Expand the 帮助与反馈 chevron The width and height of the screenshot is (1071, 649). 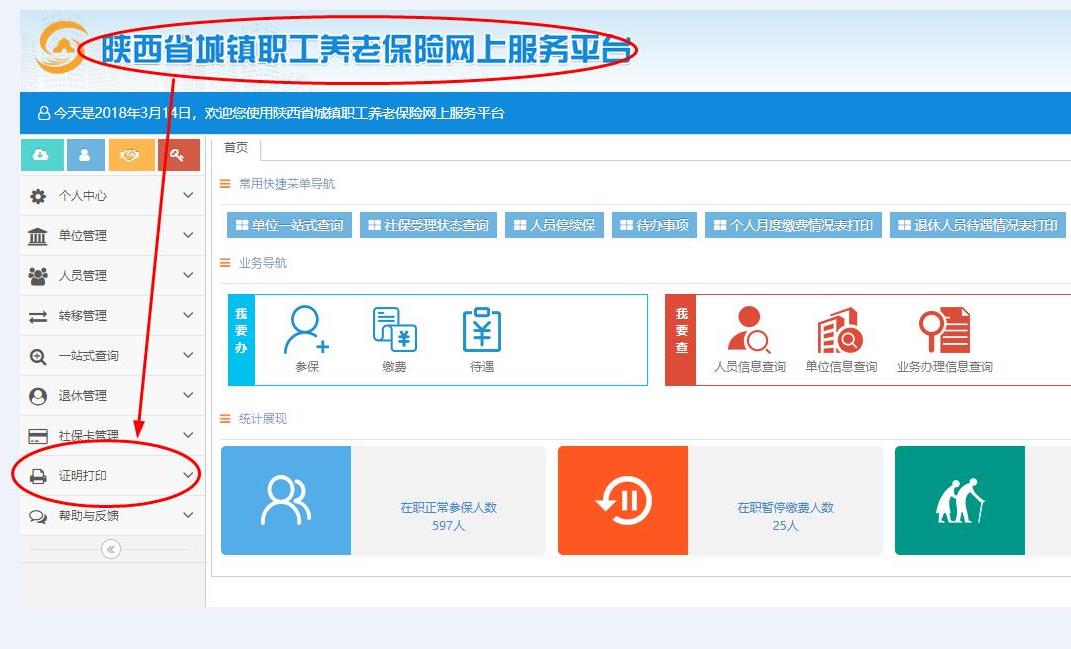pos(189,515)
